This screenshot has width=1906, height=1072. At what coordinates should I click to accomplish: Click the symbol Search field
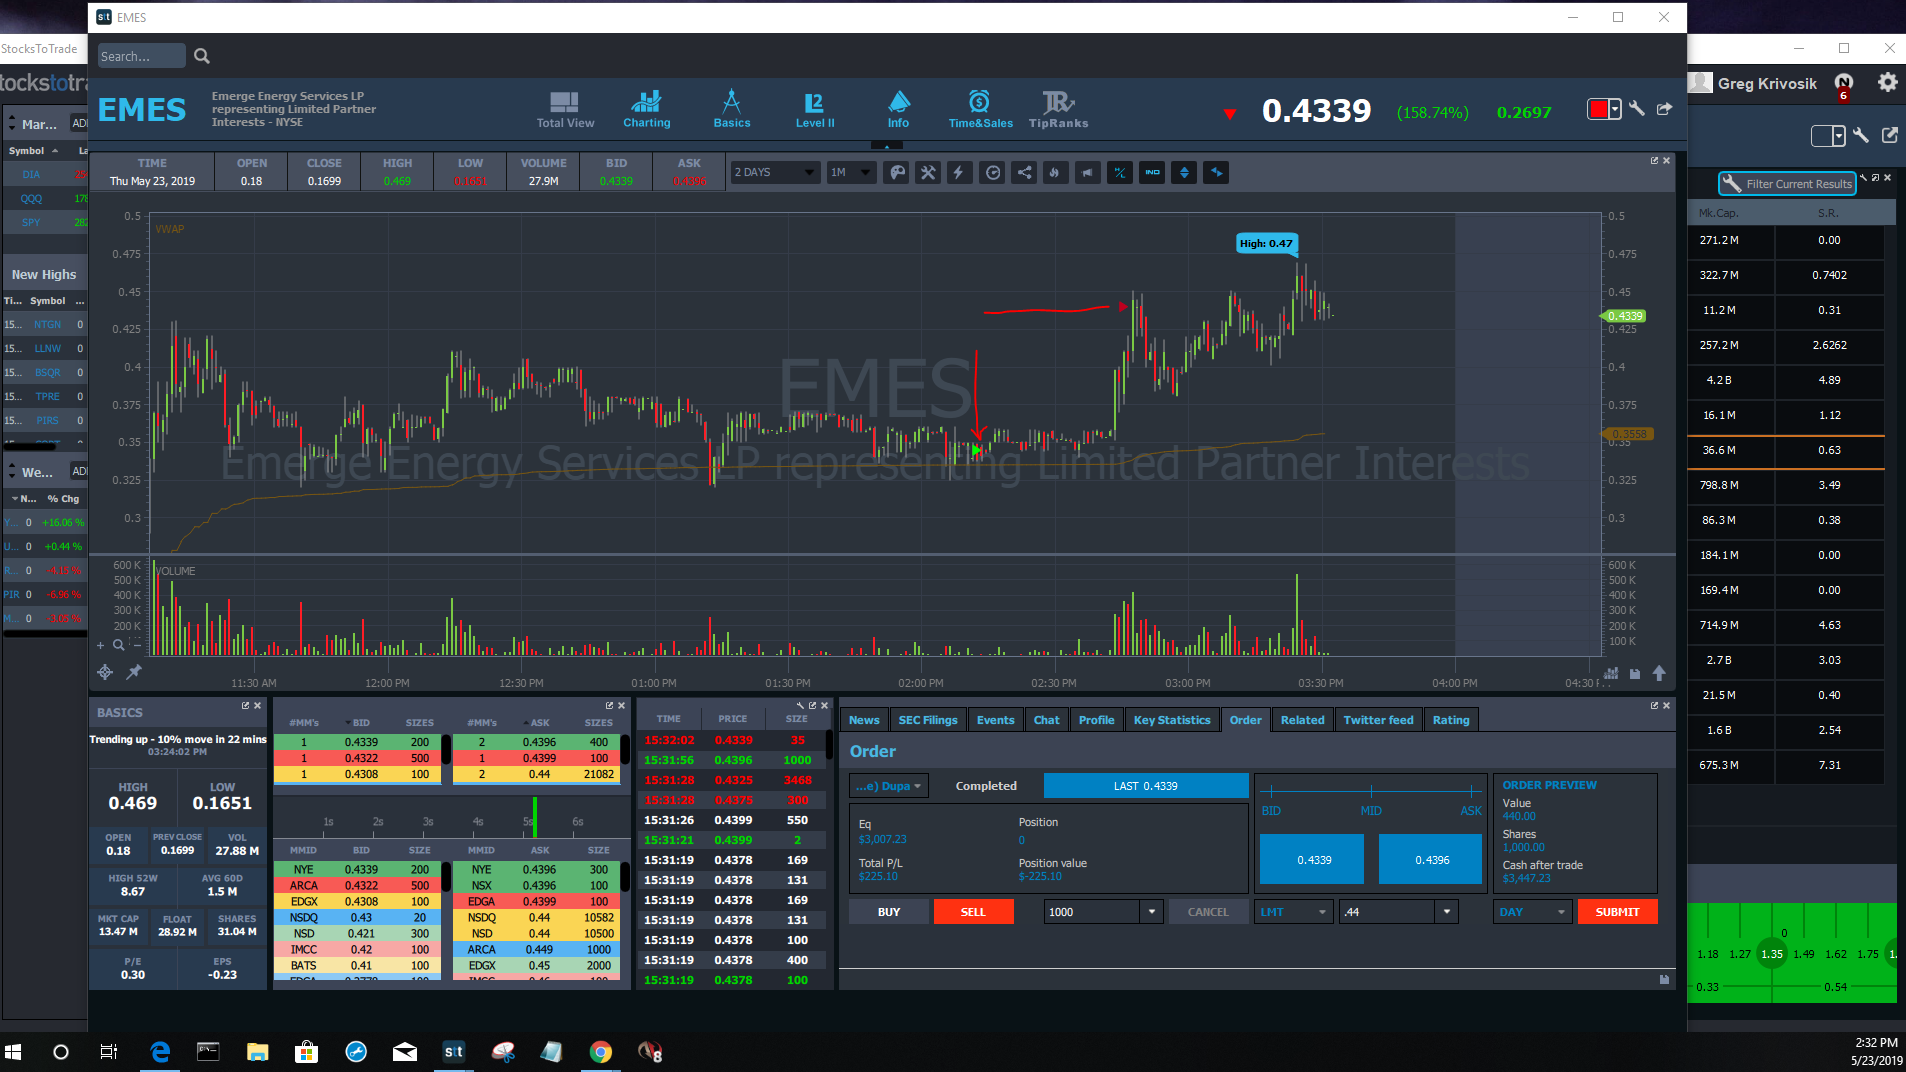(x=141, y=56)
